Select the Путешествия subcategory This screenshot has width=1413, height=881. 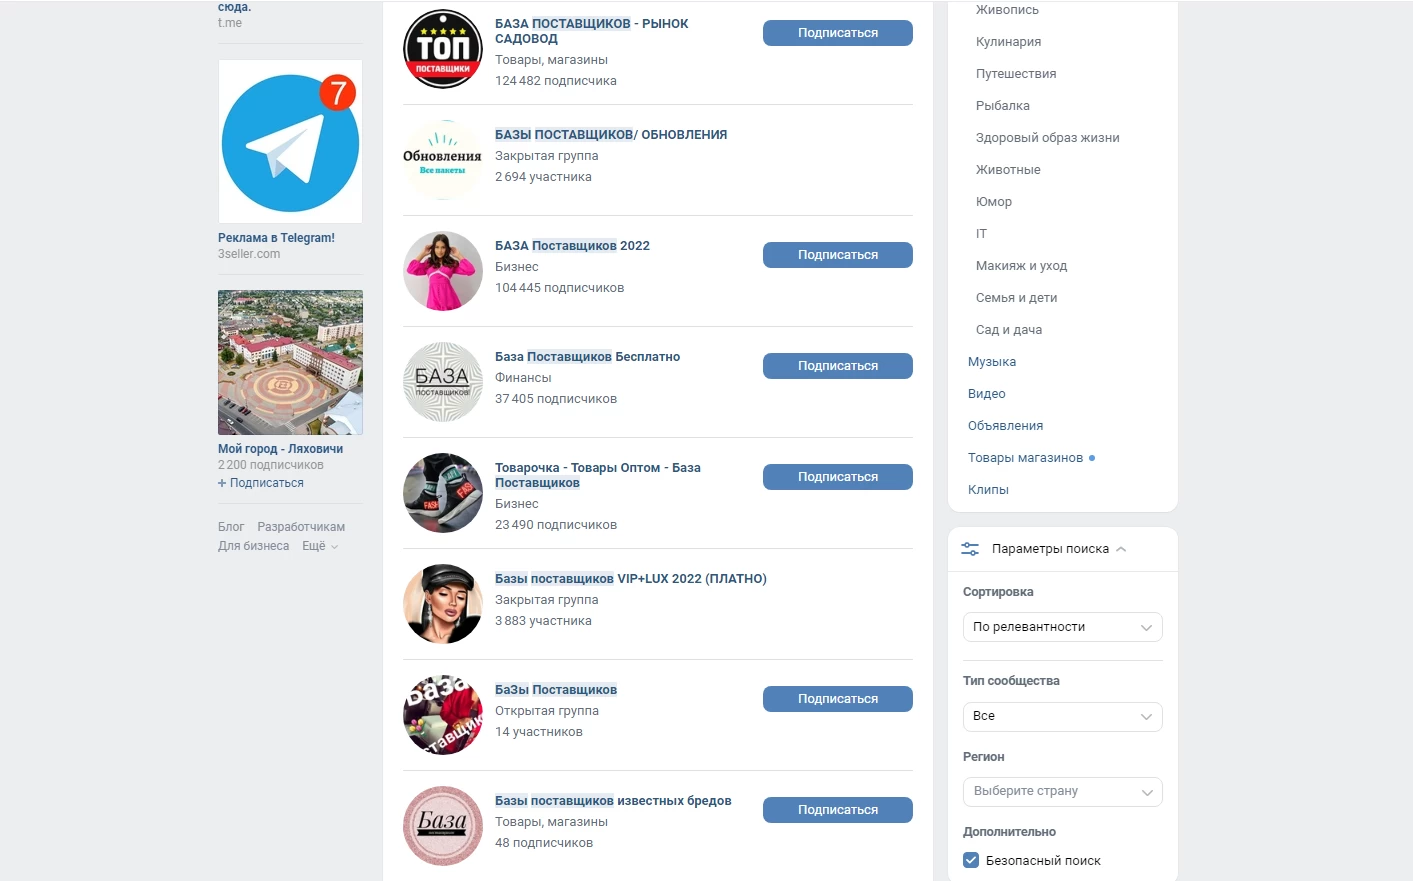[x=1016, y=74]
